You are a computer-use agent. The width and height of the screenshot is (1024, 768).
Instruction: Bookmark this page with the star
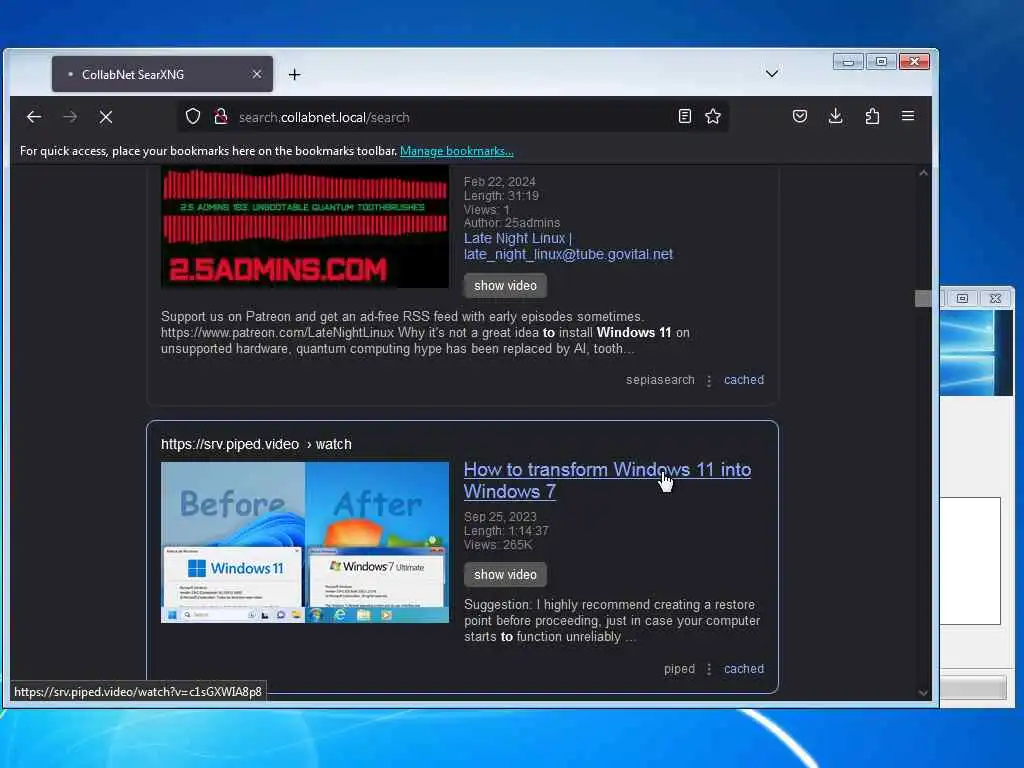click(x=713, y=117)
